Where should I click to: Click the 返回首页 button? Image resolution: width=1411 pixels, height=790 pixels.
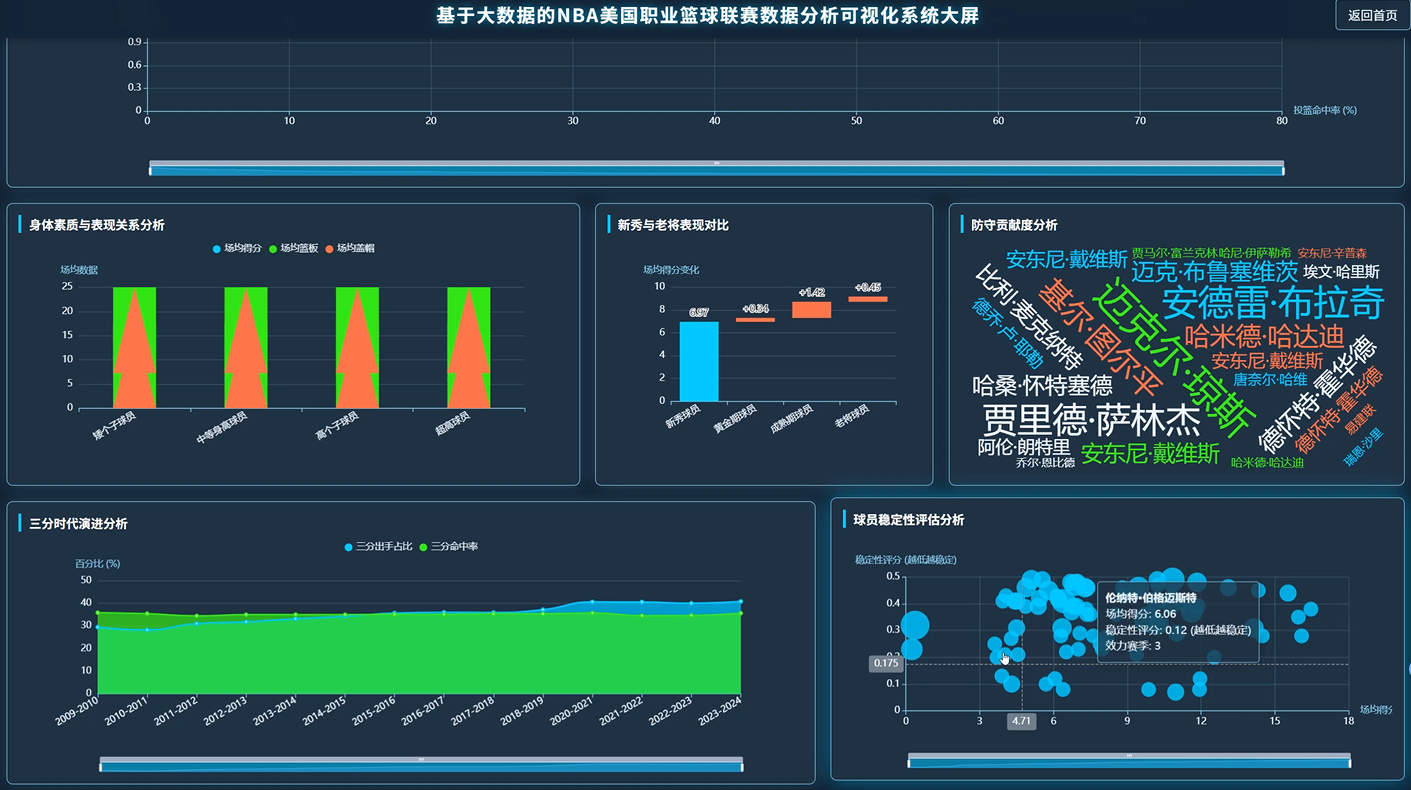tap(1372, 15)
